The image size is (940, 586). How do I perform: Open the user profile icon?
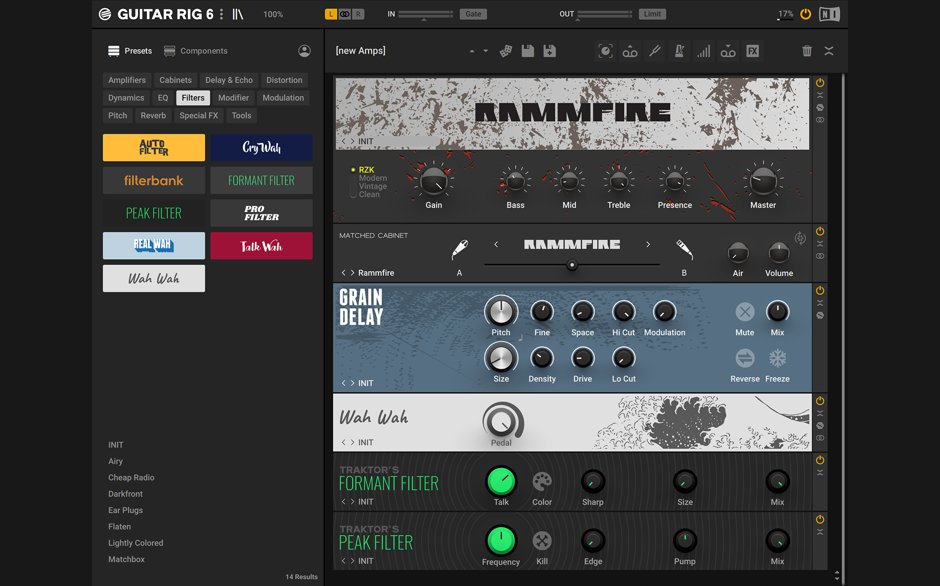tap(305, 51)
